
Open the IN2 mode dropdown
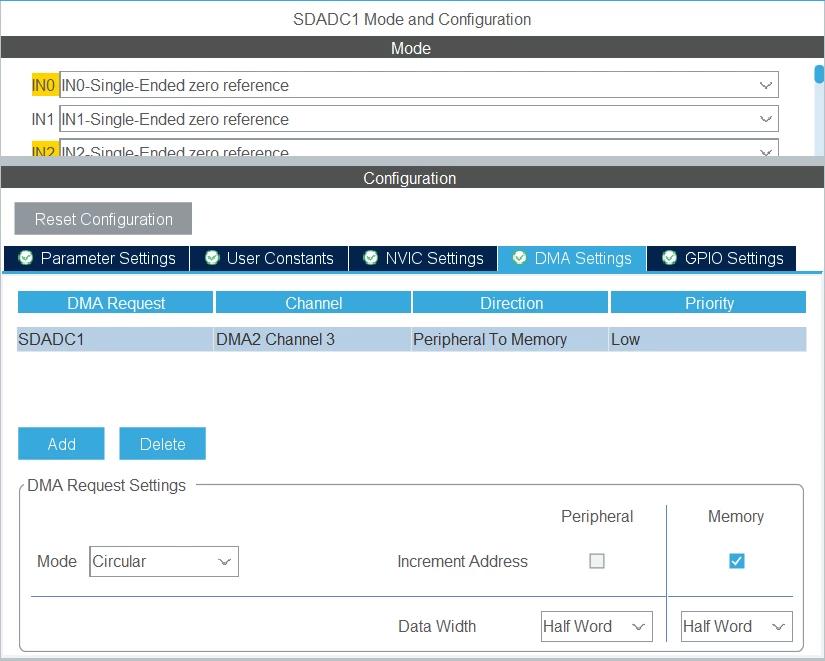click(x=419, y=148)
